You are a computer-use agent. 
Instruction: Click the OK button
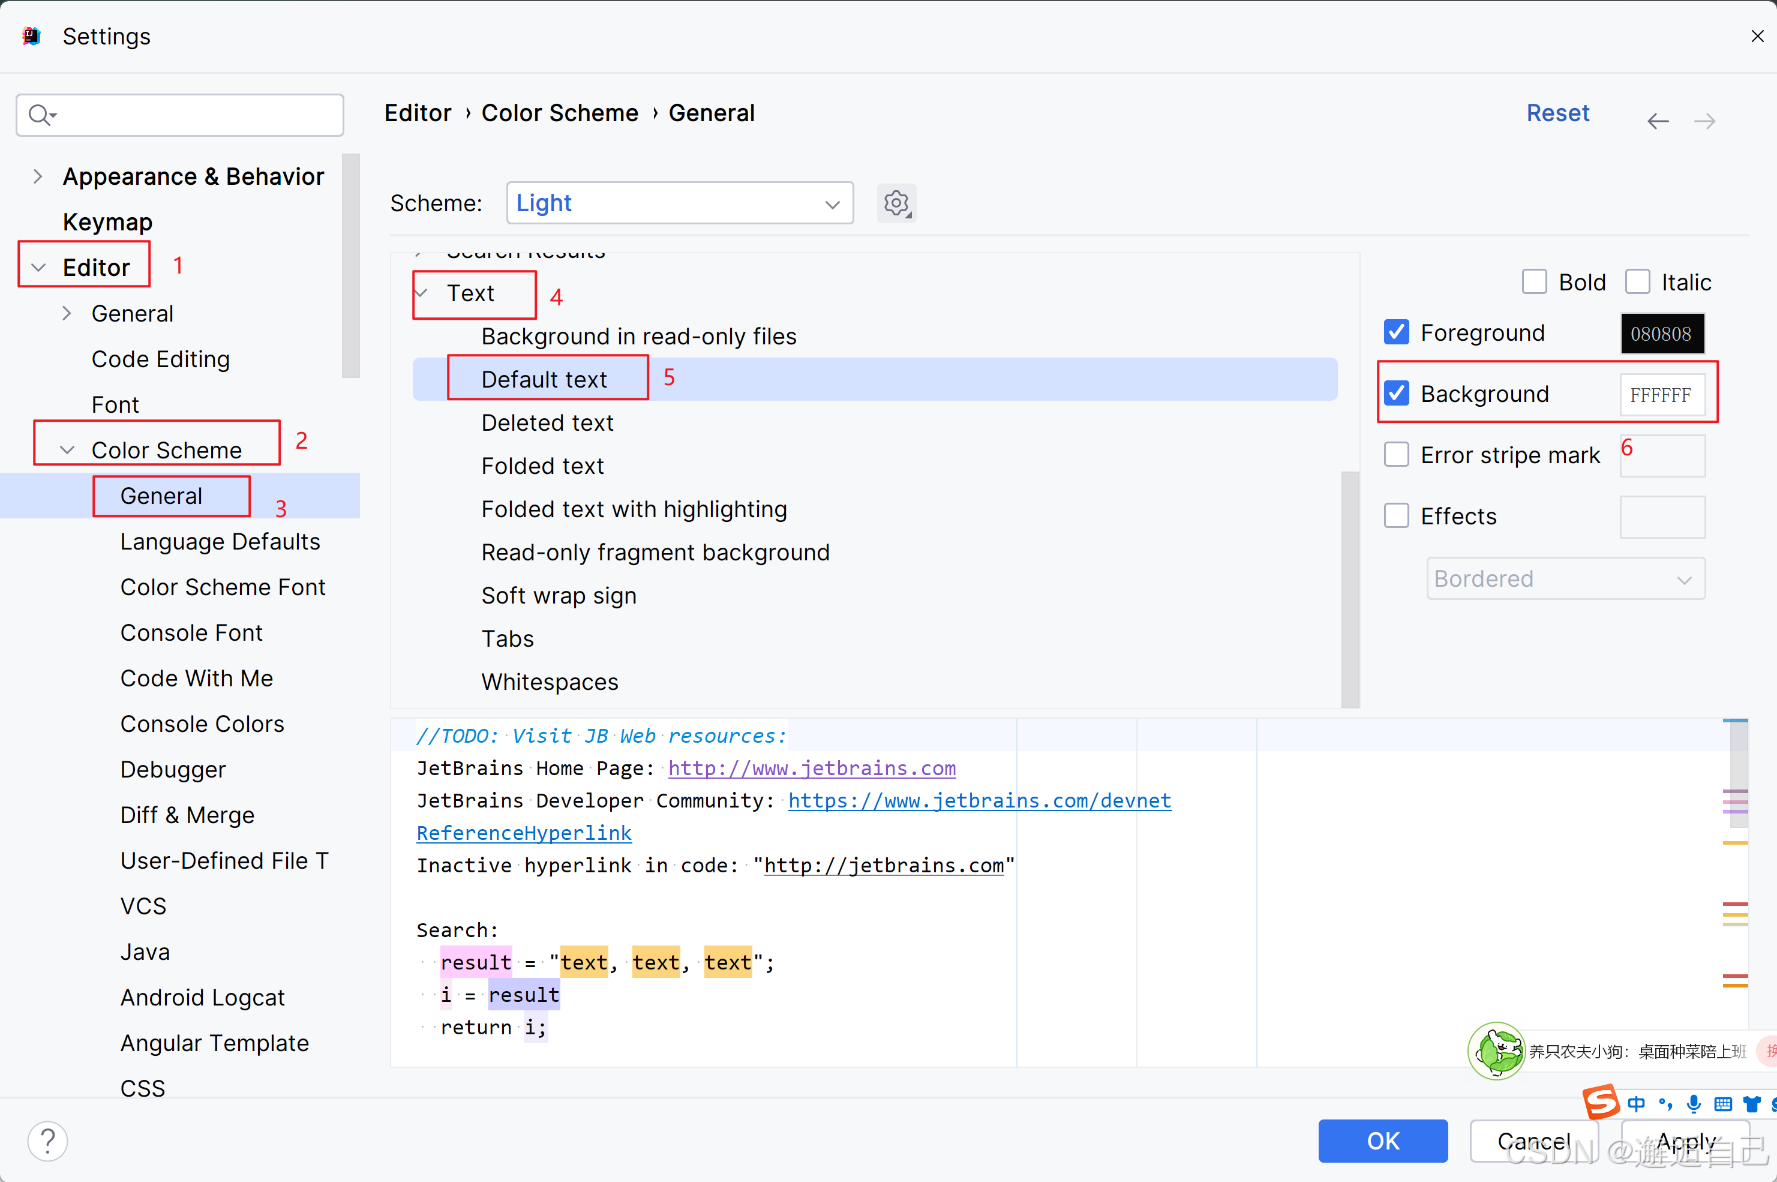click(1383, 1141)
